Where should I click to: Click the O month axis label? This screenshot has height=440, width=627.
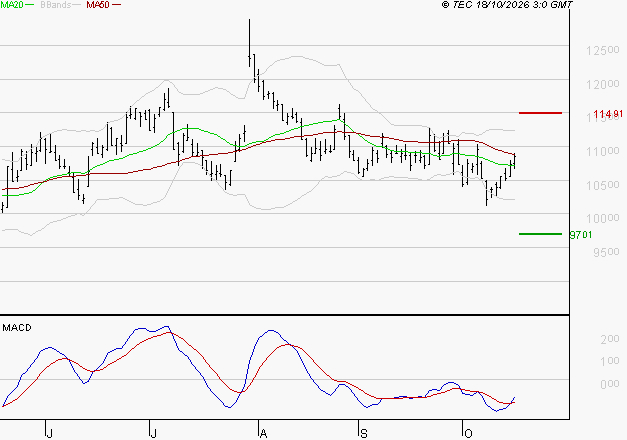click(x=468, y=434)
